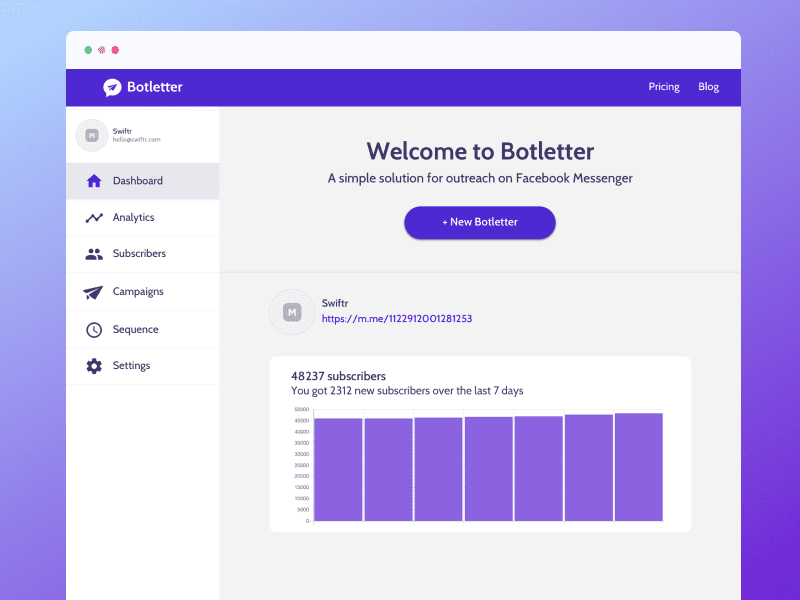Click the Botletter messenger logo icon

point(113,87)
